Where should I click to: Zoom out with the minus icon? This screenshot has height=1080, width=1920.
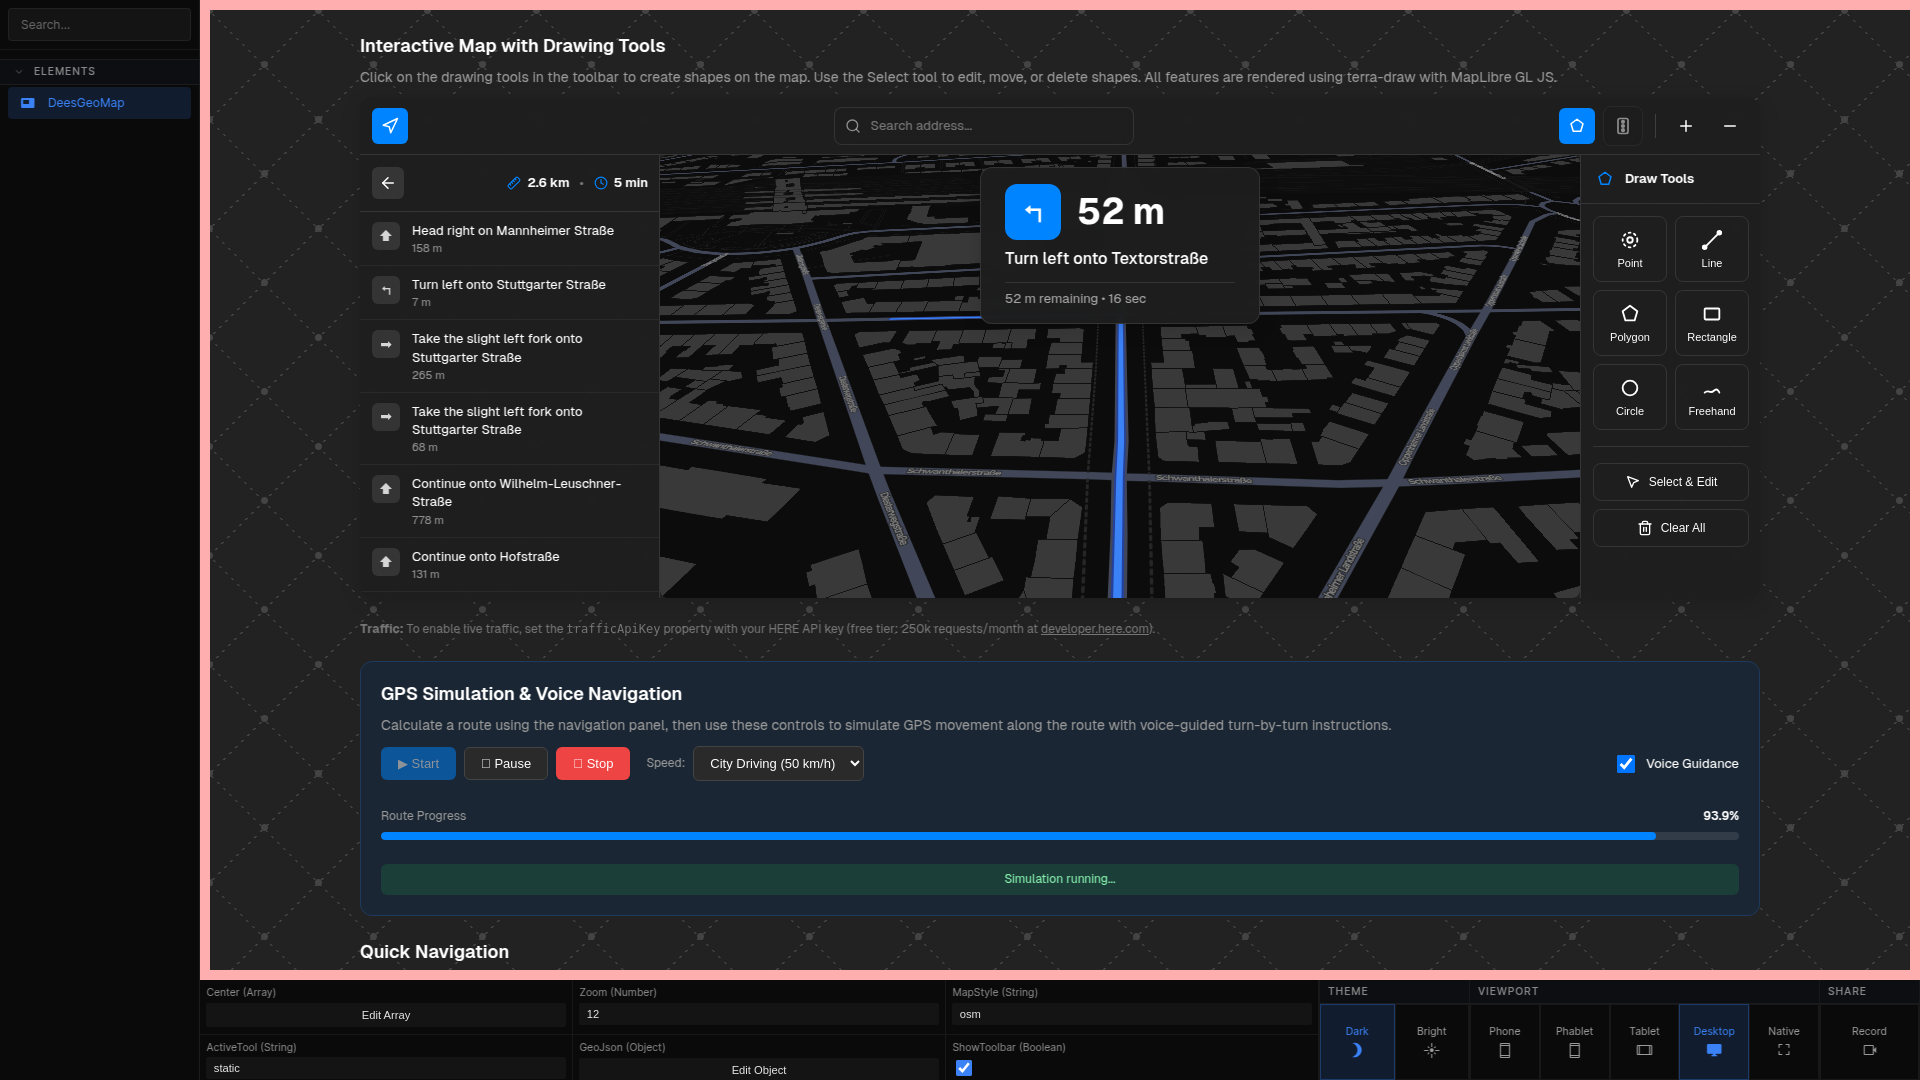coord(1730,126)
